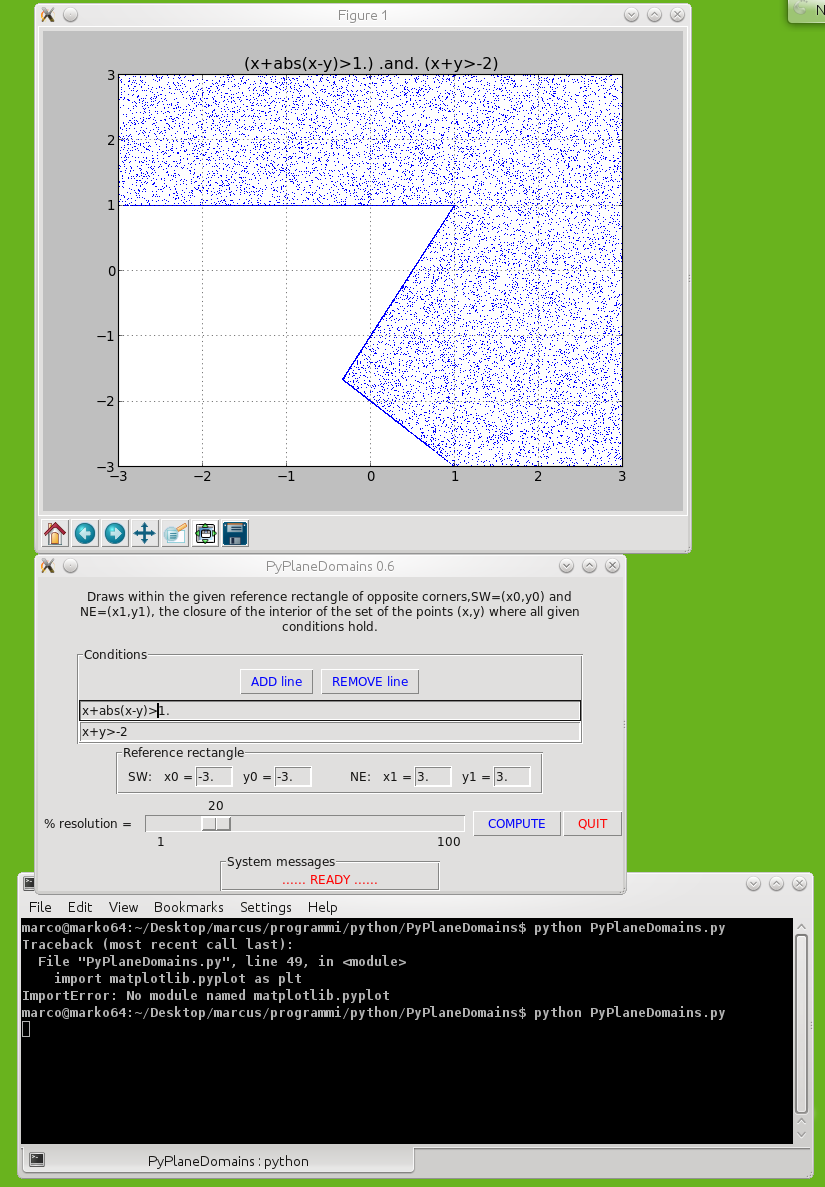Click the X icon in Figure 1 titlebar
825x1187 pixels.
click(48, 14)
